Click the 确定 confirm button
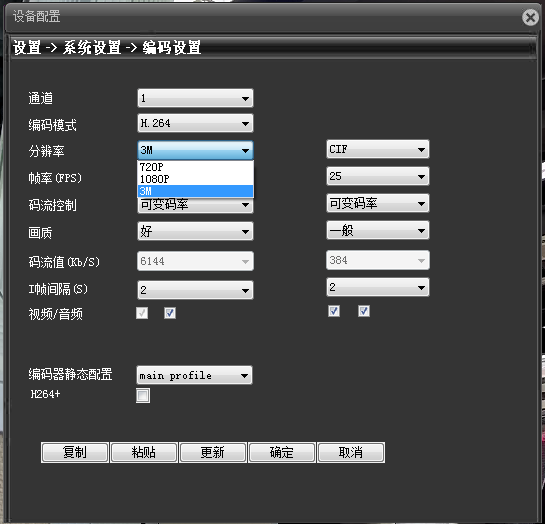 click(x=282, y=452)
